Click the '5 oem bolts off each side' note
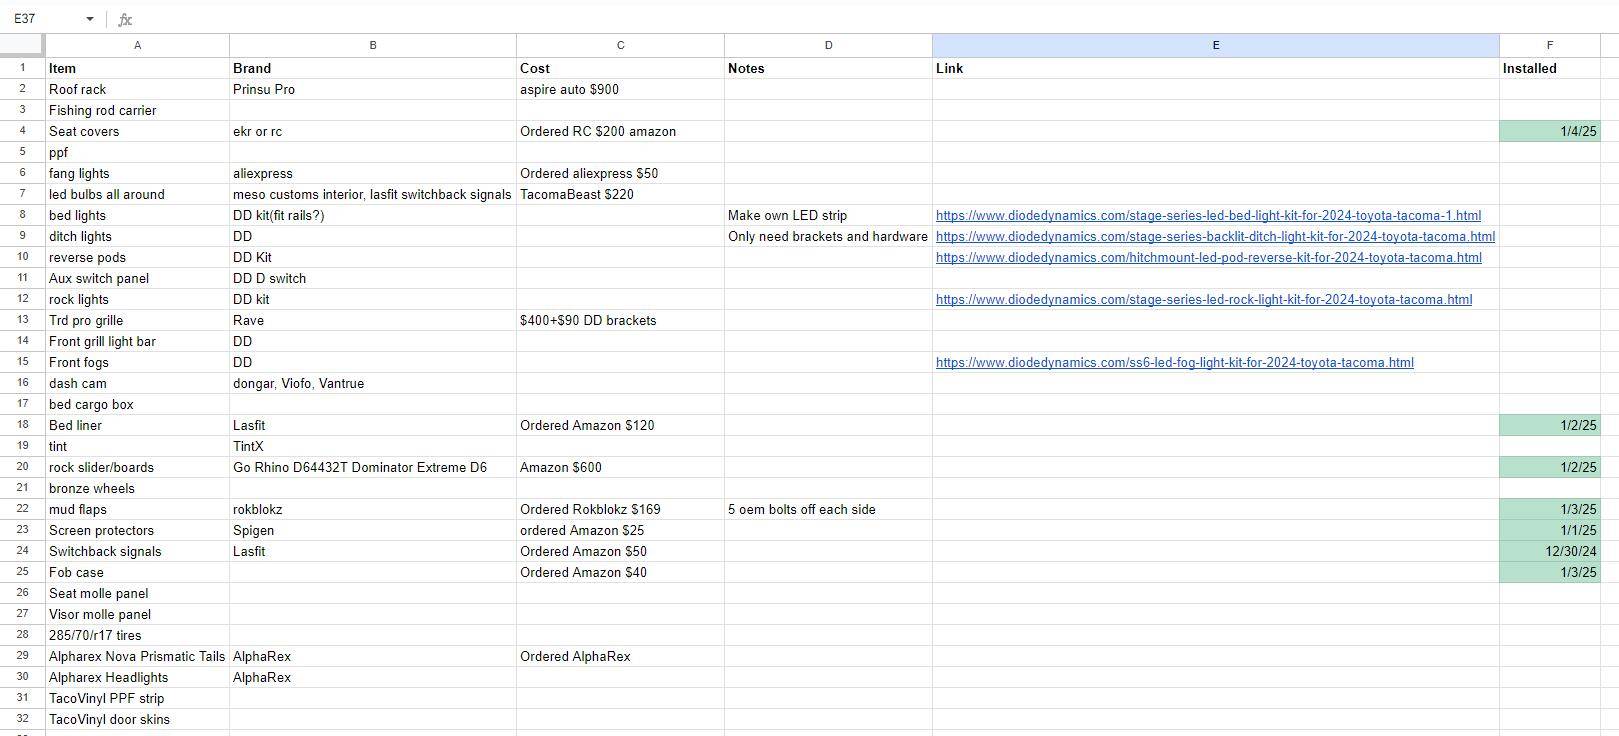The image size is (1619, 736). pyautogui.click(x=828, y=509)
